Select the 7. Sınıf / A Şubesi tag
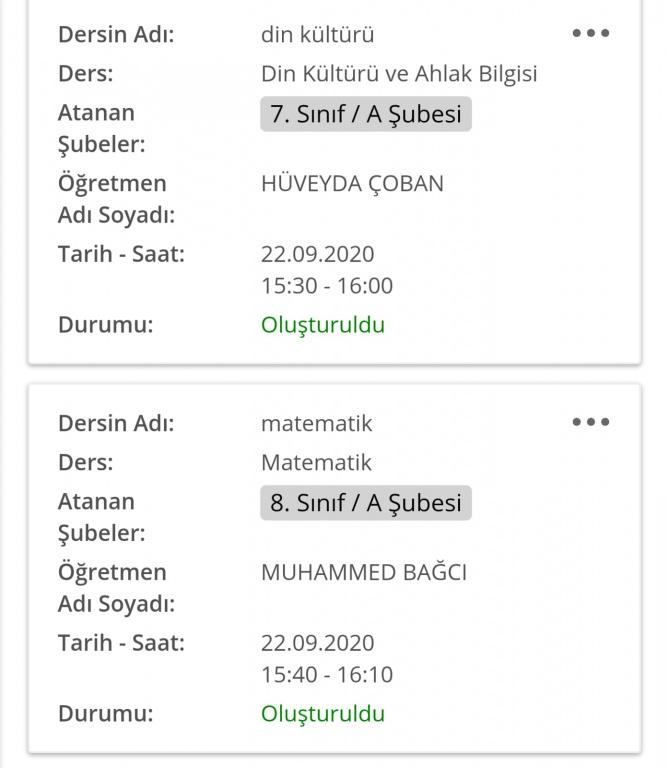Screen dimensions: 669x768 [x=365, y=114]
